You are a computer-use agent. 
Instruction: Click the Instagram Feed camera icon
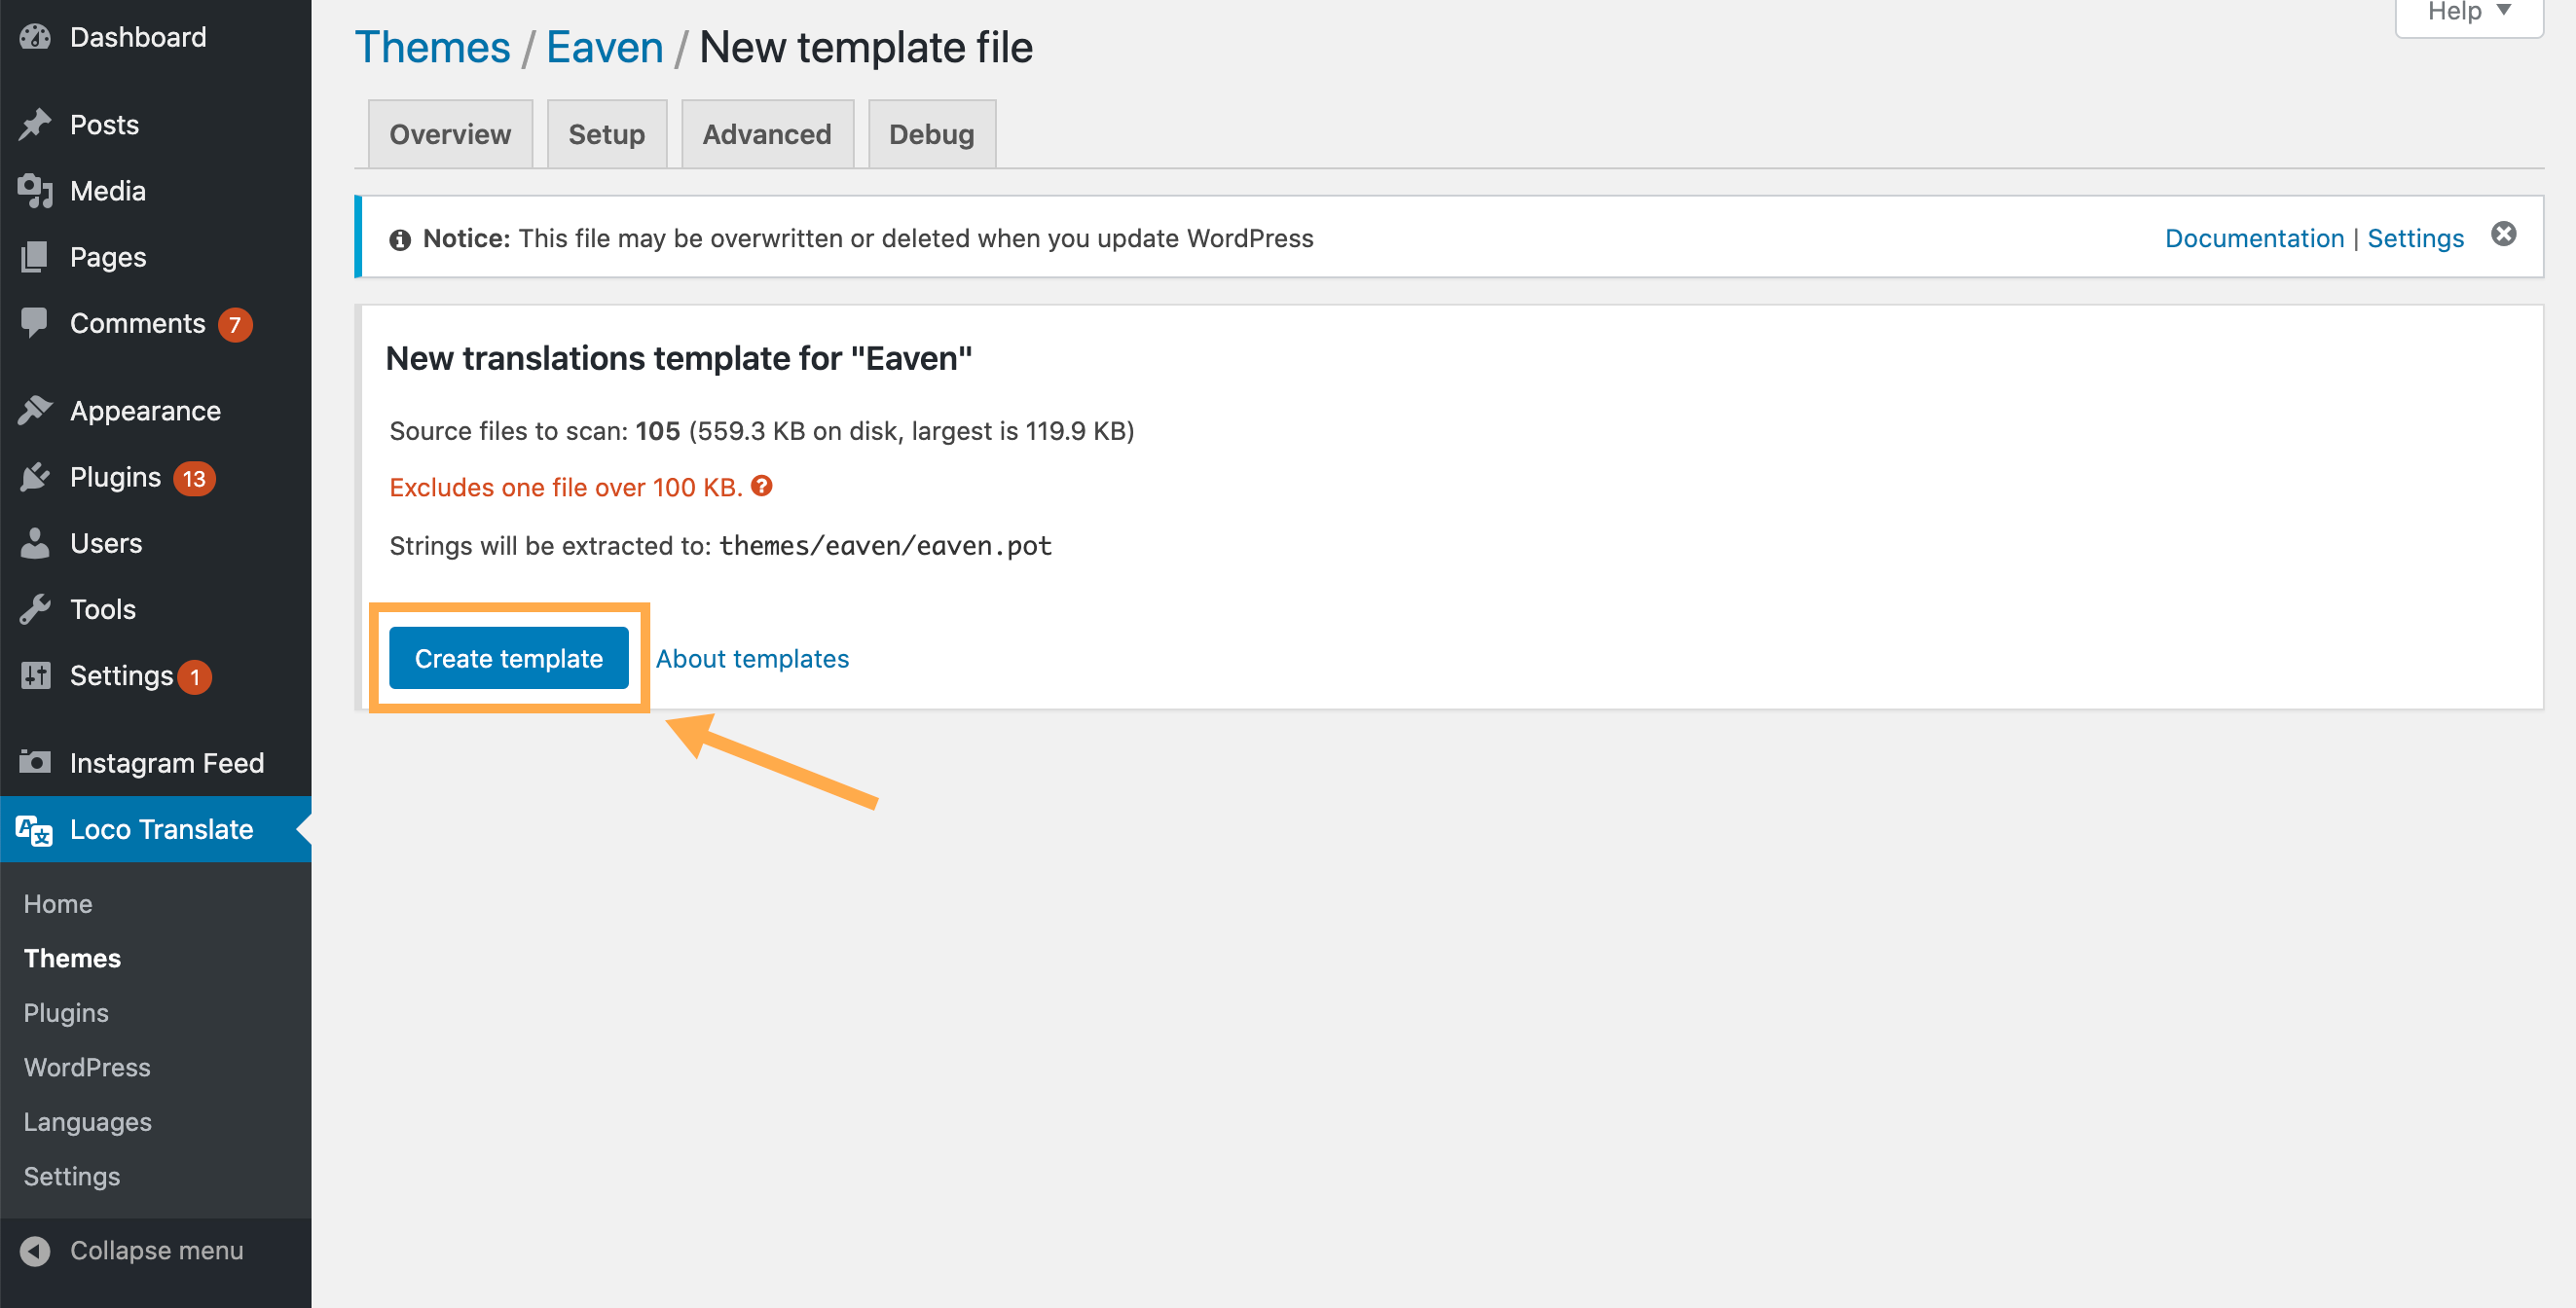(35, 762)
